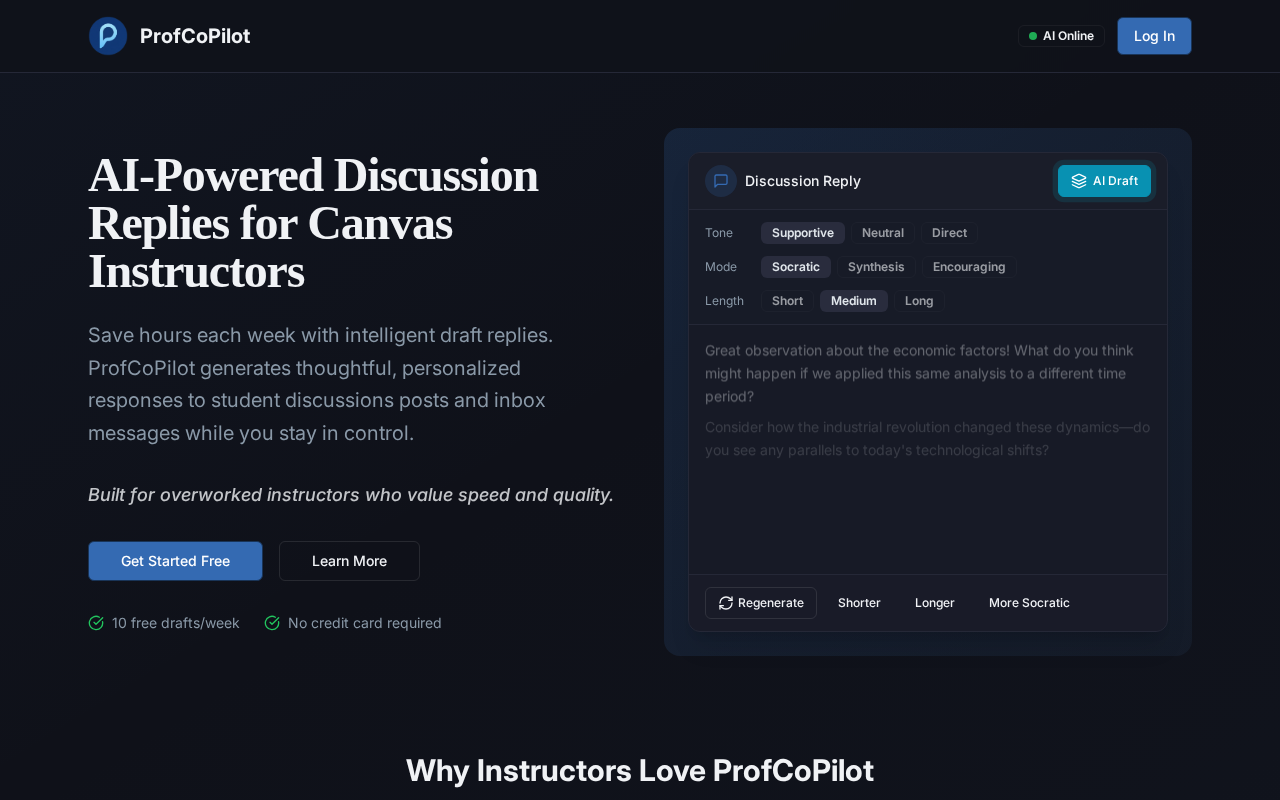The width and height of the screenshot is (1280, 800).
Task: Set reply length to Medium
Action: point(854,301)
